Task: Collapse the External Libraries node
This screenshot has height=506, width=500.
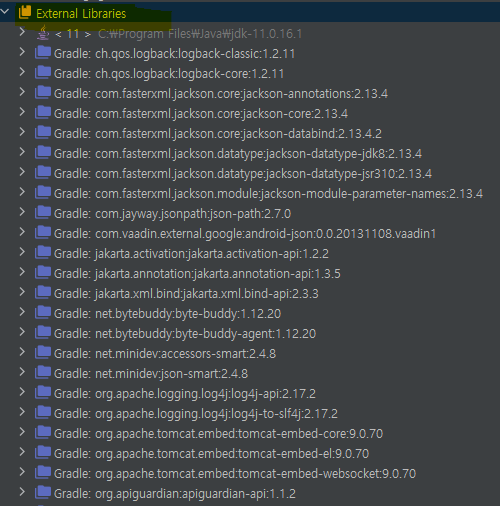Action: point(5,12)
